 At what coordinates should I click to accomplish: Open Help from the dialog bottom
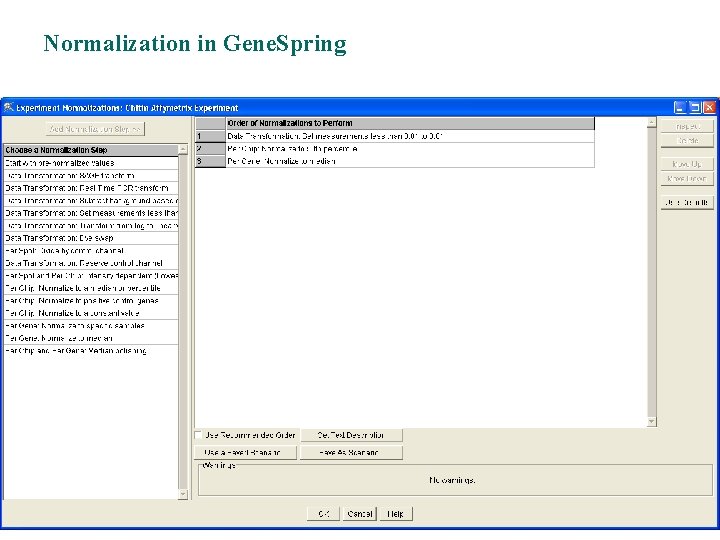click(x=396, y=514)
